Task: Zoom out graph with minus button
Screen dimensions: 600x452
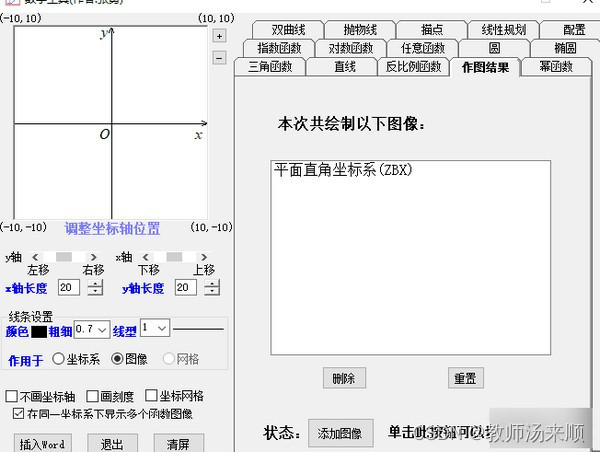Action: pos(219,58)
